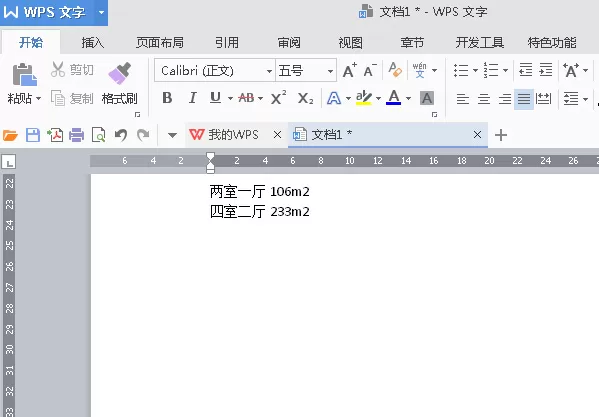Decrease indent icon
This screenshot has width=599, height=417.
(x=526, y=70)
